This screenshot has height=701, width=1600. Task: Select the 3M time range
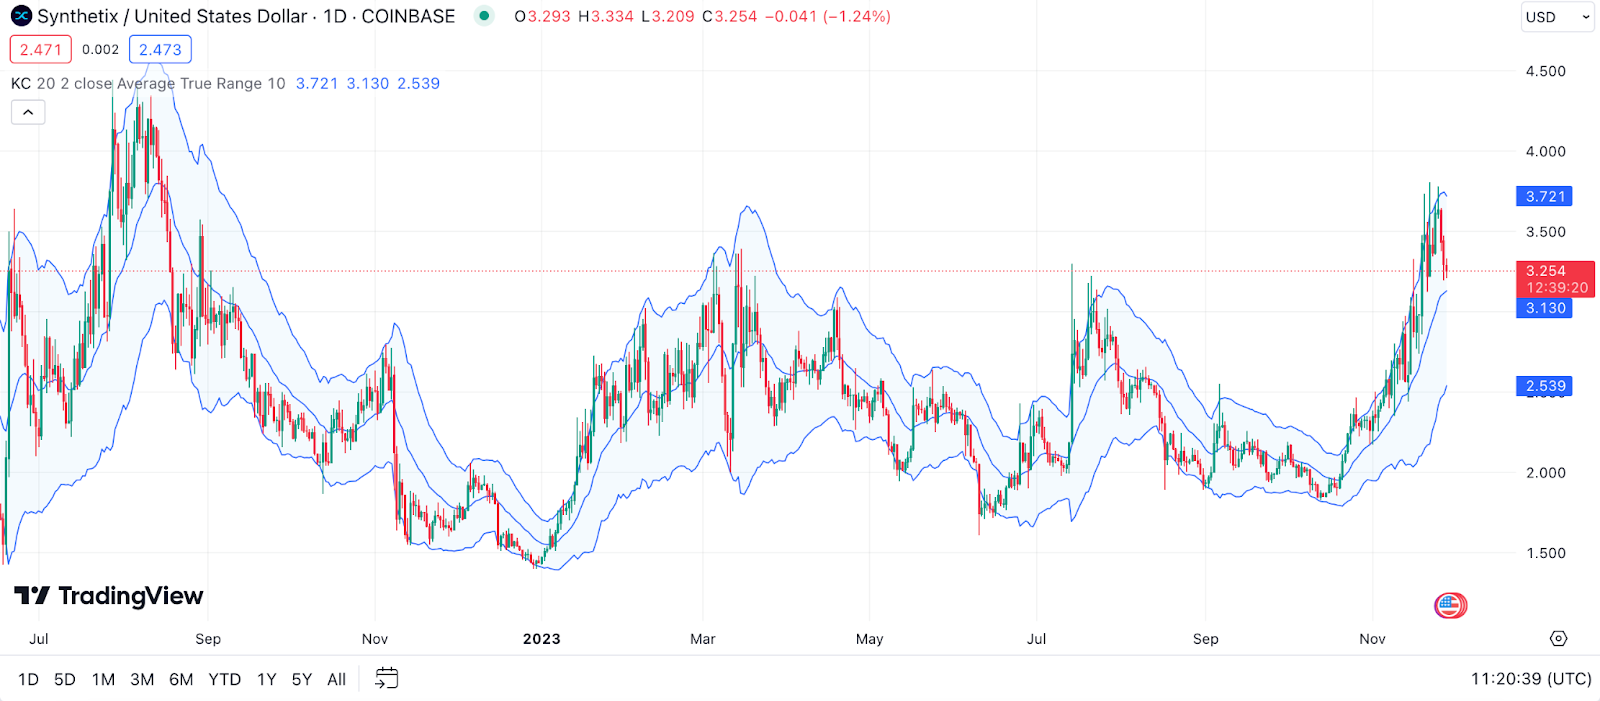(x=142, y=680)
